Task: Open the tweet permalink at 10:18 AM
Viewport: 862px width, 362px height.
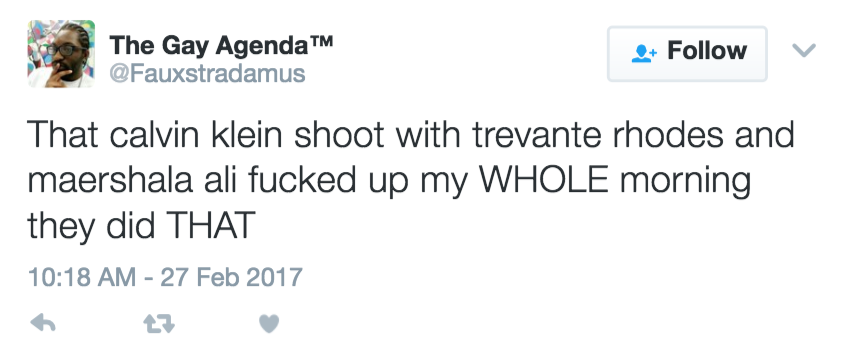Action: coord(82,276)
